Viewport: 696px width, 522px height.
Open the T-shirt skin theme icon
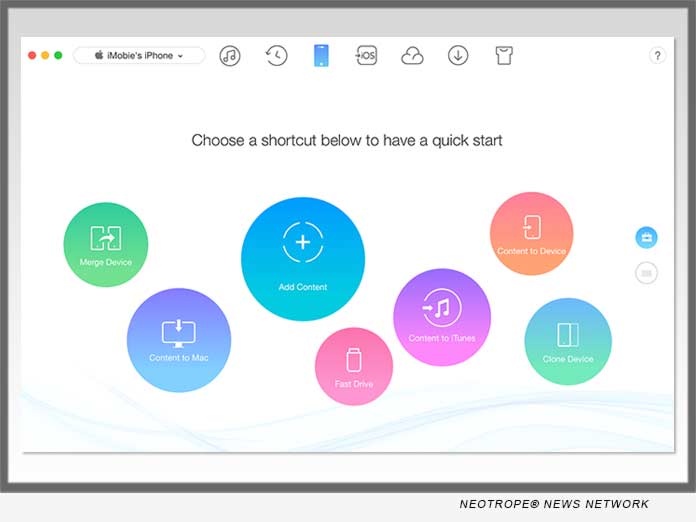504,55
